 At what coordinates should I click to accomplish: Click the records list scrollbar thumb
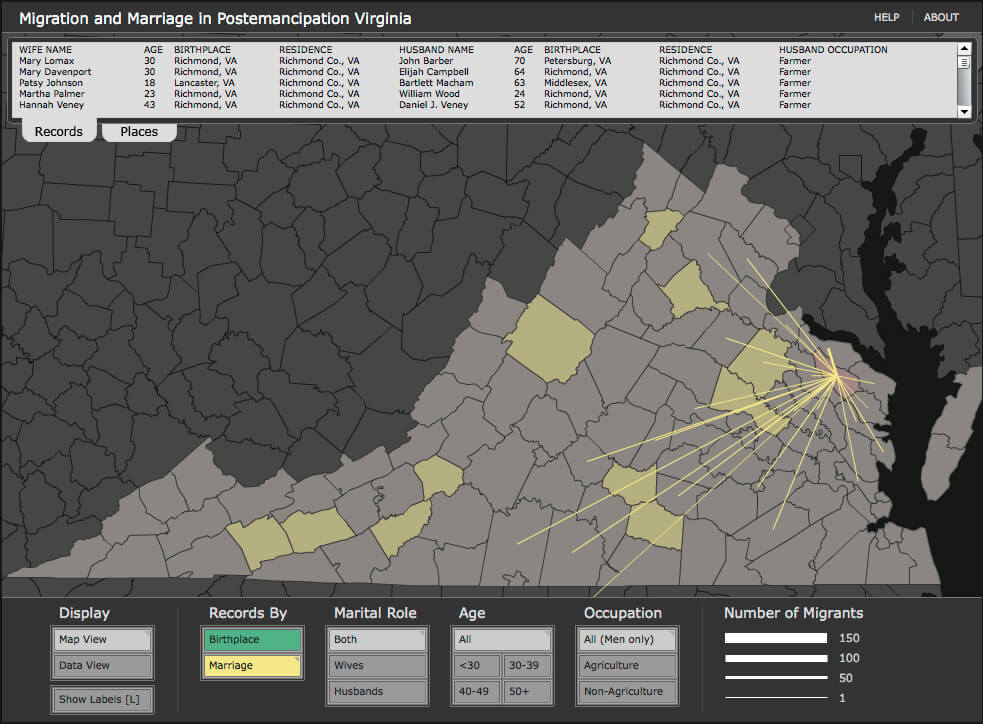pos(964,62)
